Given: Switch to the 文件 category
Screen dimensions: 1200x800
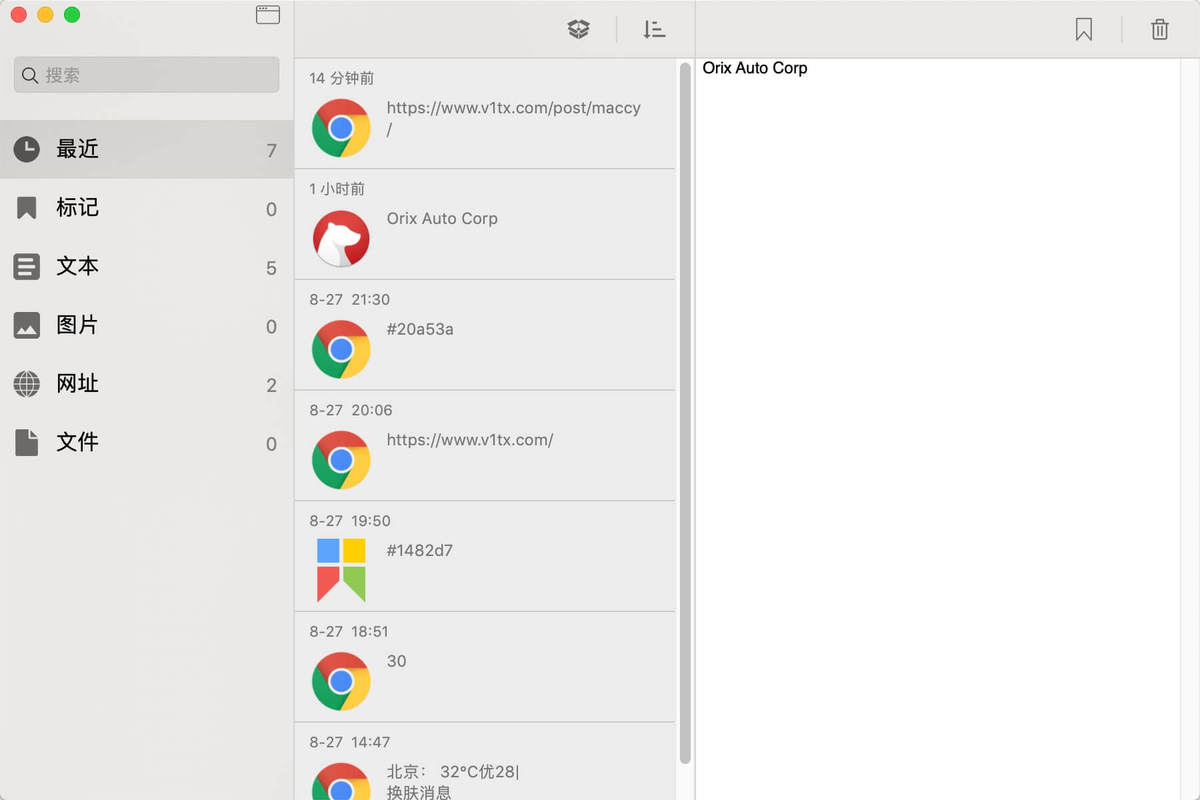Looking at the screenshot, I should coord(147,442).
